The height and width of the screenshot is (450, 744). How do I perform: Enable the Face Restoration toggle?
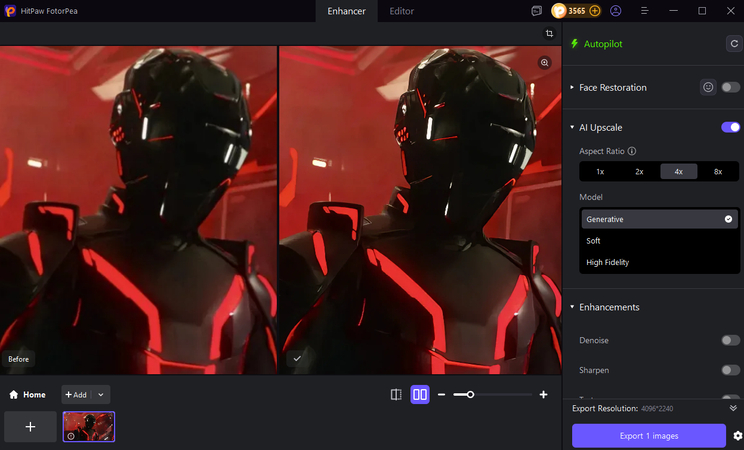point(730,87)
